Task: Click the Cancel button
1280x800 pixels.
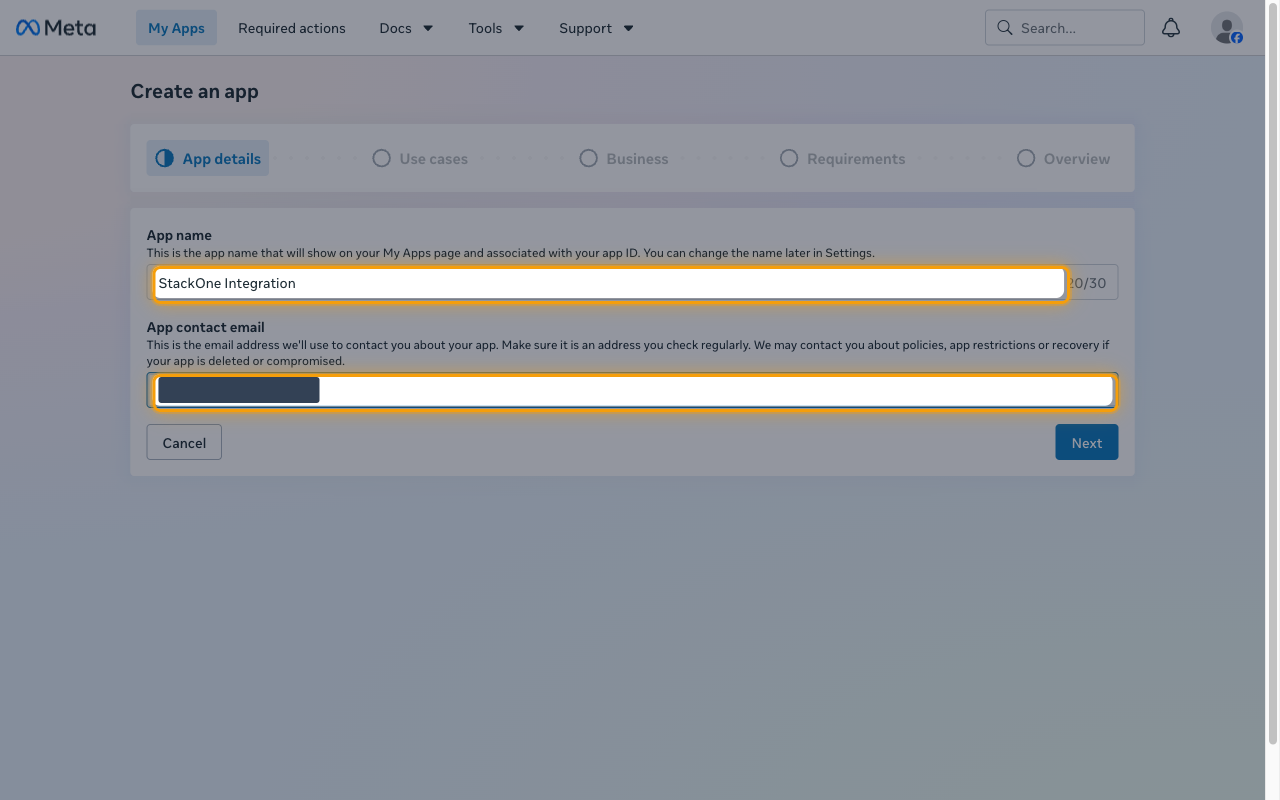Action: pyautogui.click(x=184, y=442)
